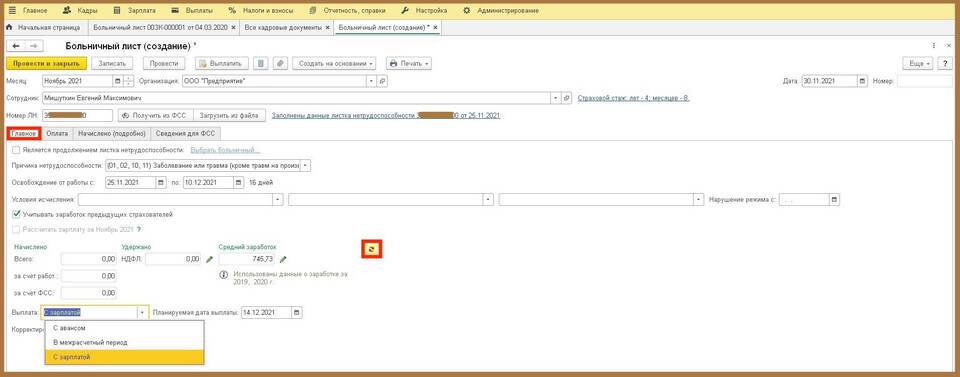The width and height of the screenshot is (960, 377).
Task: Open the attachments paperclip icon
Action: 280,64
